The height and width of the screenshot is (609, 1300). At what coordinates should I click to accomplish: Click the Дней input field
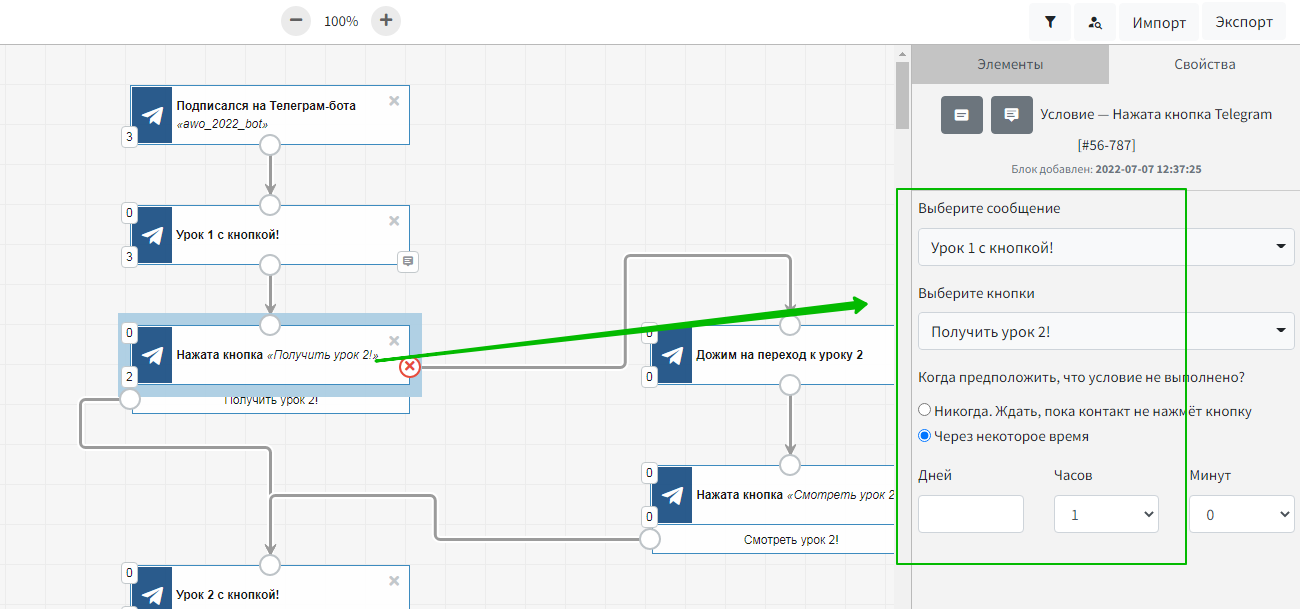click(x=970, y=514)
